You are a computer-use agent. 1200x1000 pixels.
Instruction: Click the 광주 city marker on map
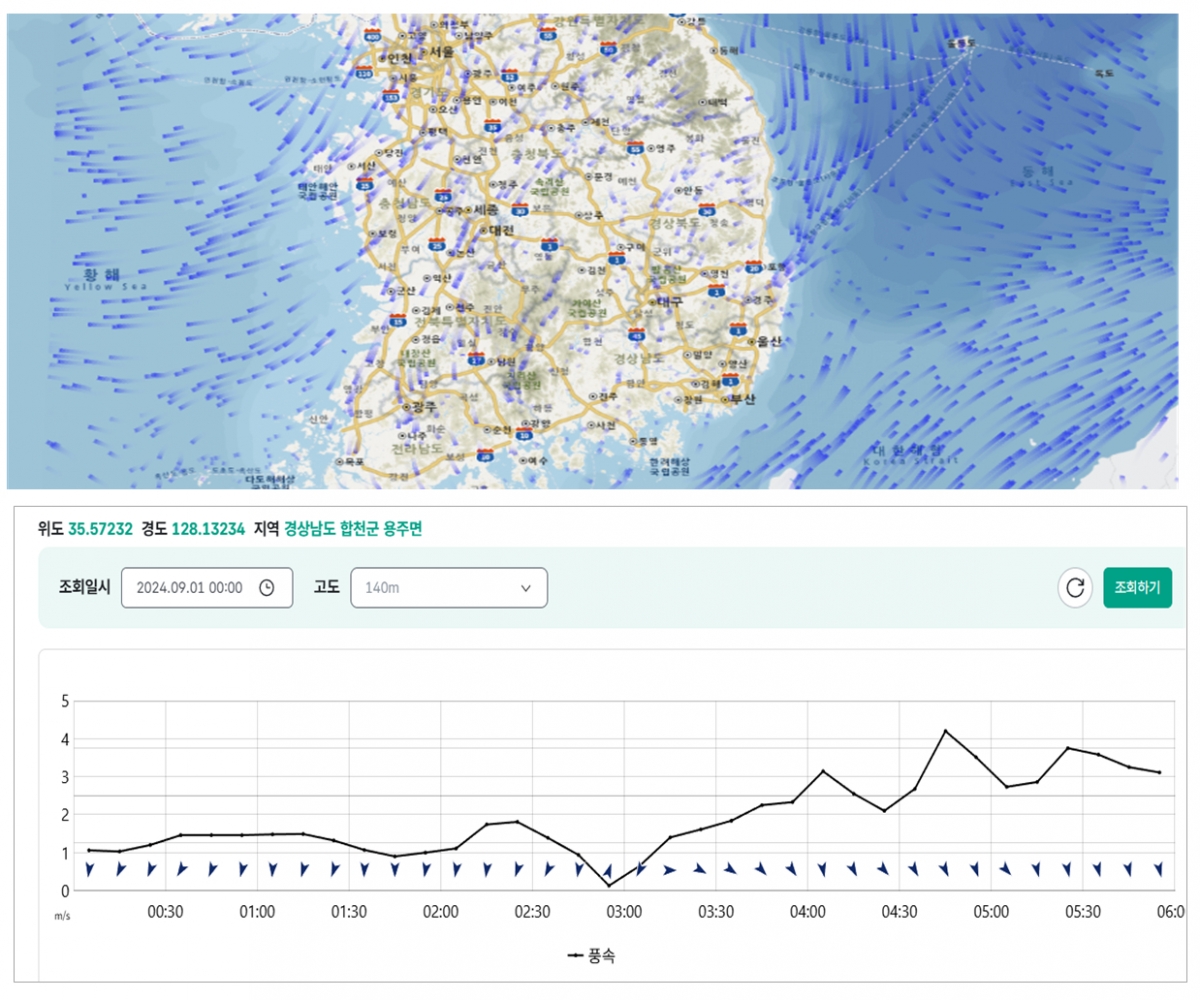click(x=406, y=407)
